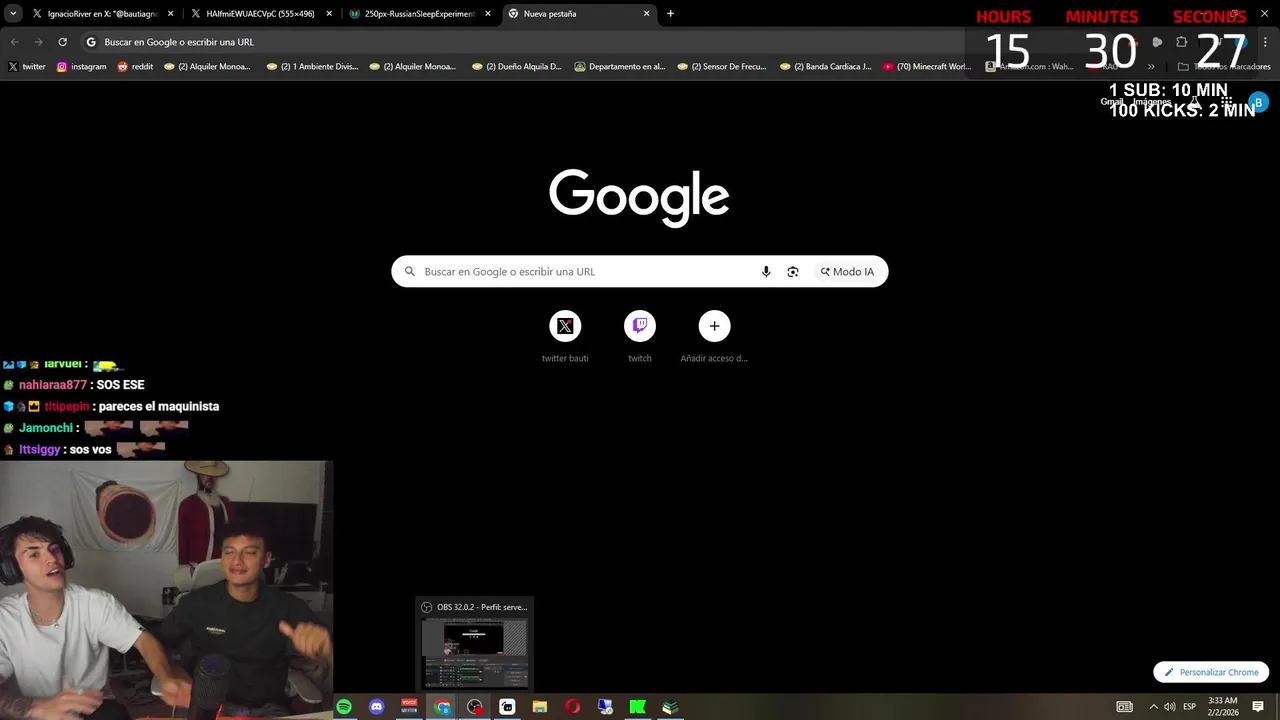Open Chrome three-dot menu
Screen dimensions: 1280x720
1265,42
